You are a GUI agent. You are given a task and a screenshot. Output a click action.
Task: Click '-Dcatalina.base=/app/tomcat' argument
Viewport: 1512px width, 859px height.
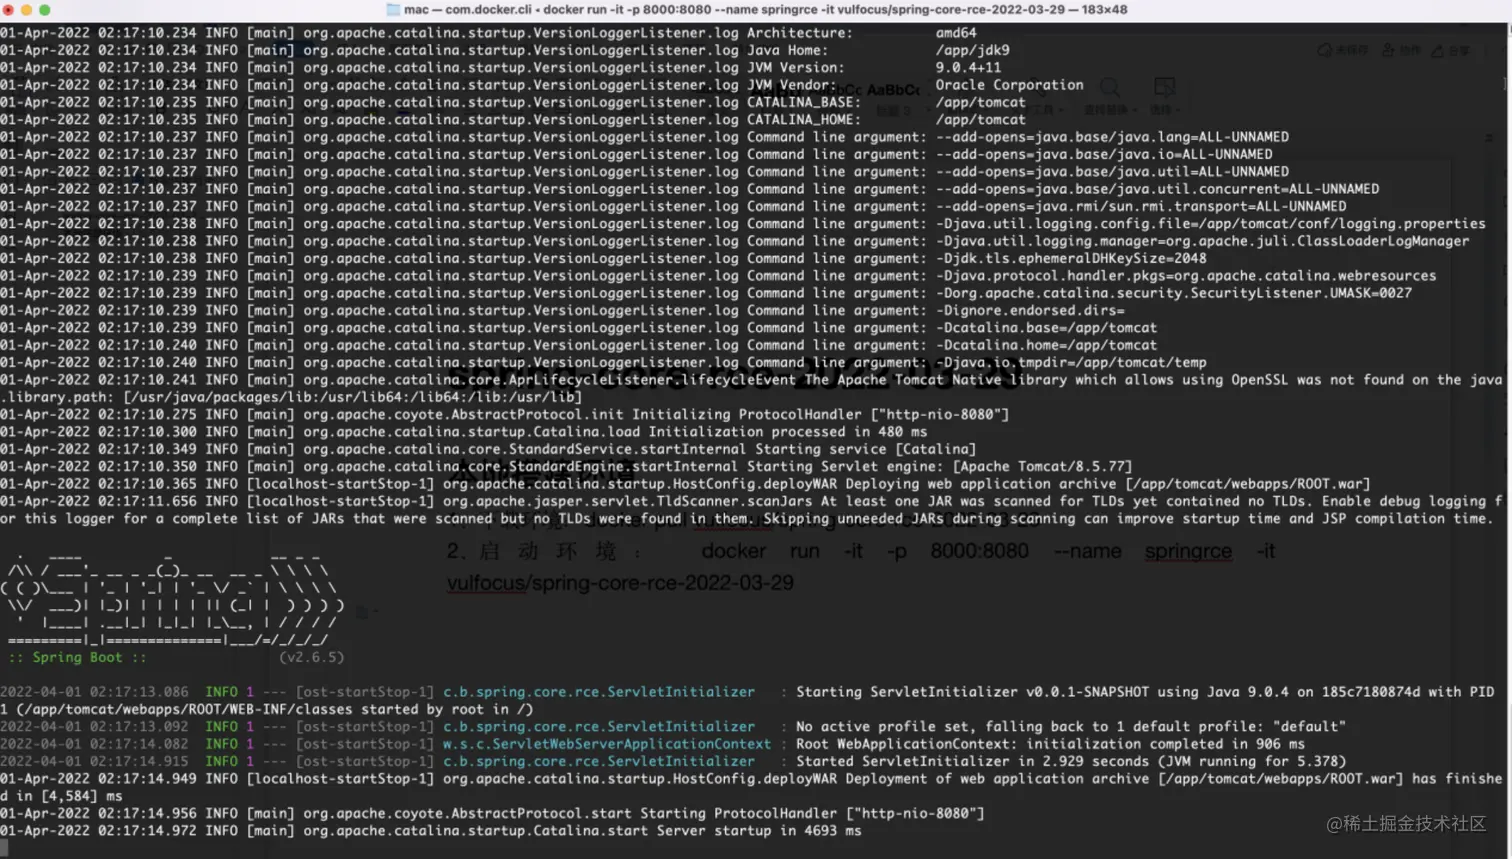(1046, 328)
